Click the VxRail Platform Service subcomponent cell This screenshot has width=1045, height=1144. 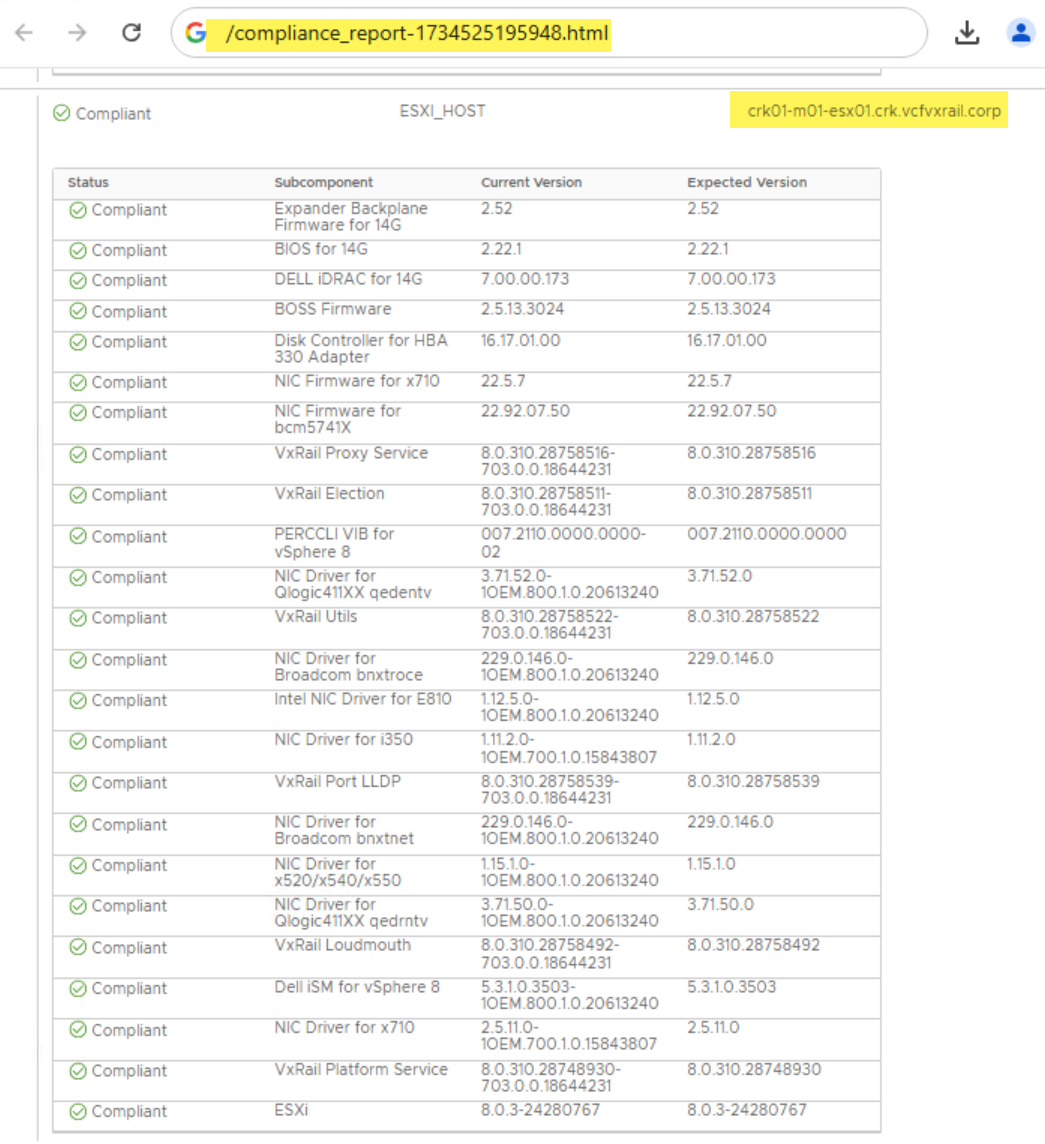[361, 1070]
